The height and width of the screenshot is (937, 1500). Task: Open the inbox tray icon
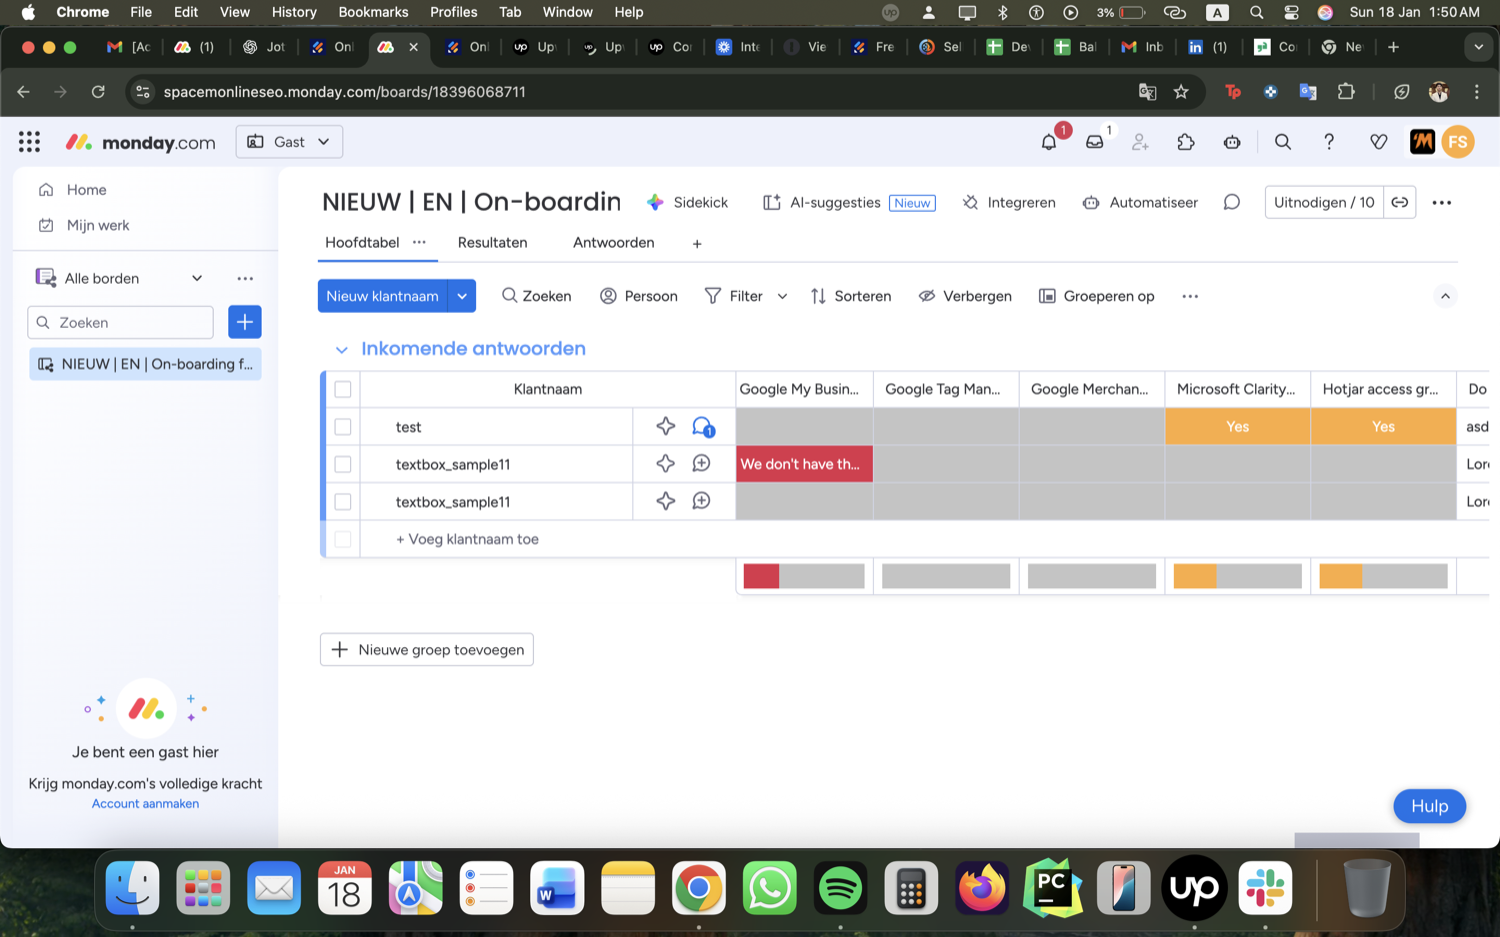pos(1095,142)
